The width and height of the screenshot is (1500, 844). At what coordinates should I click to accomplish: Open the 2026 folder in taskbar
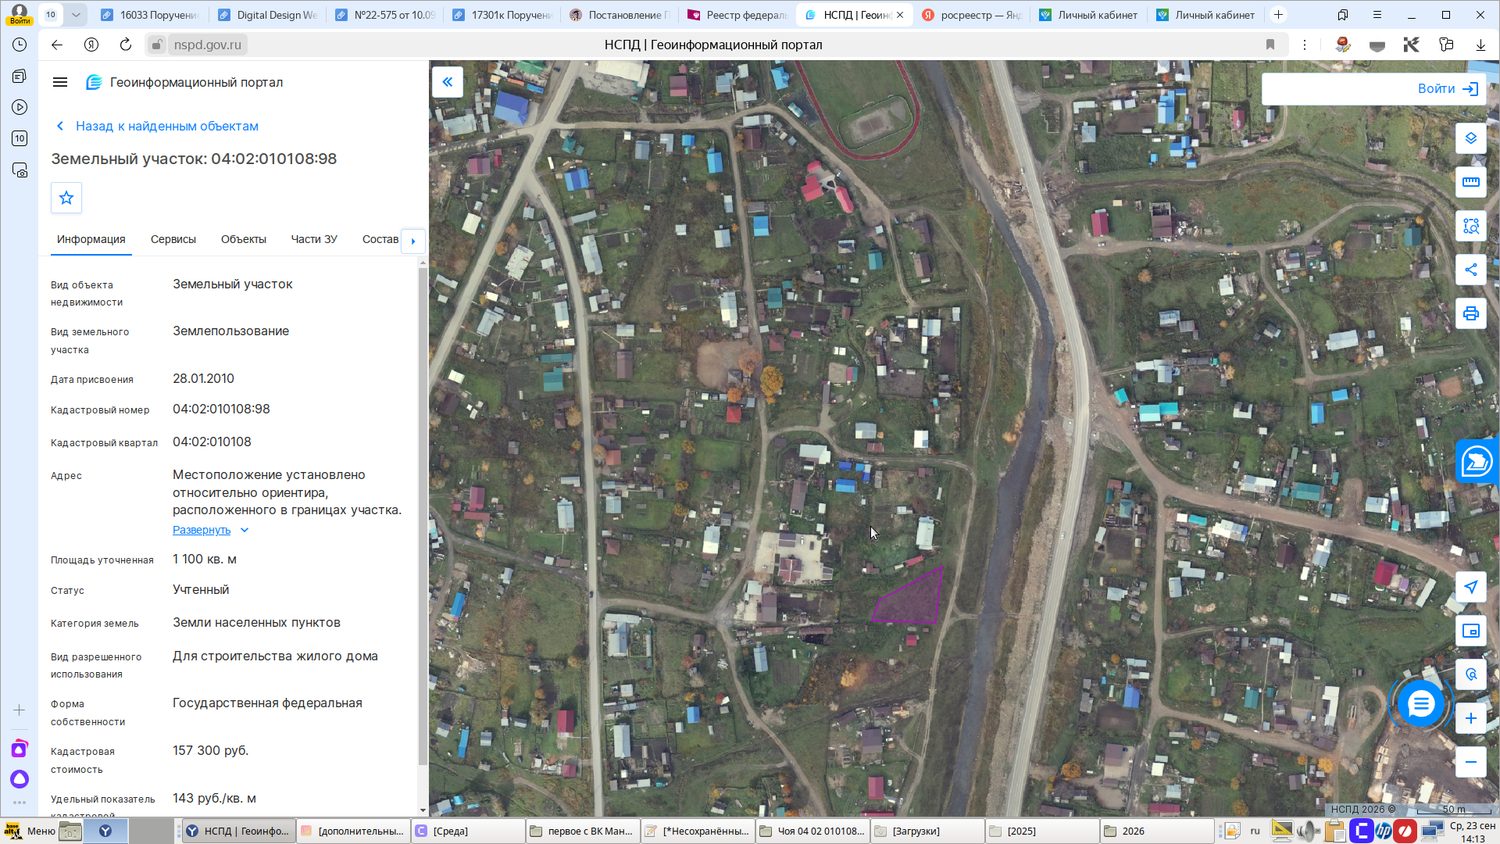(x=1156, y=831)
